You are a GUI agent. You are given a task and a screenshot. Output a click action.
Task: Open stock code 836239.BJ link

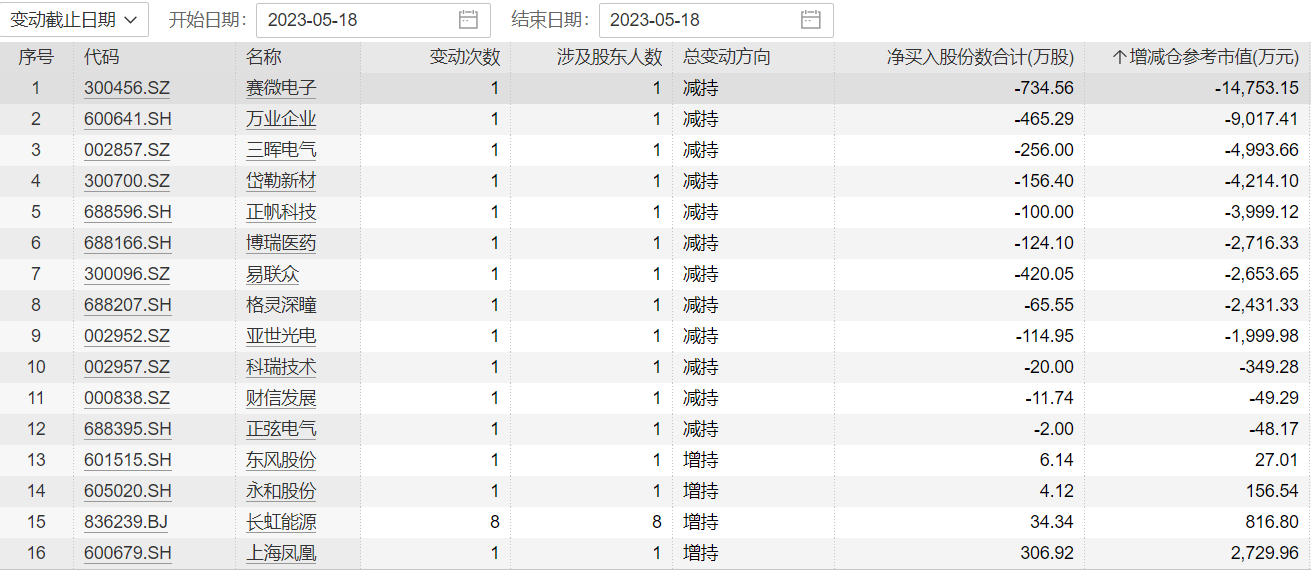coord(127,522)
